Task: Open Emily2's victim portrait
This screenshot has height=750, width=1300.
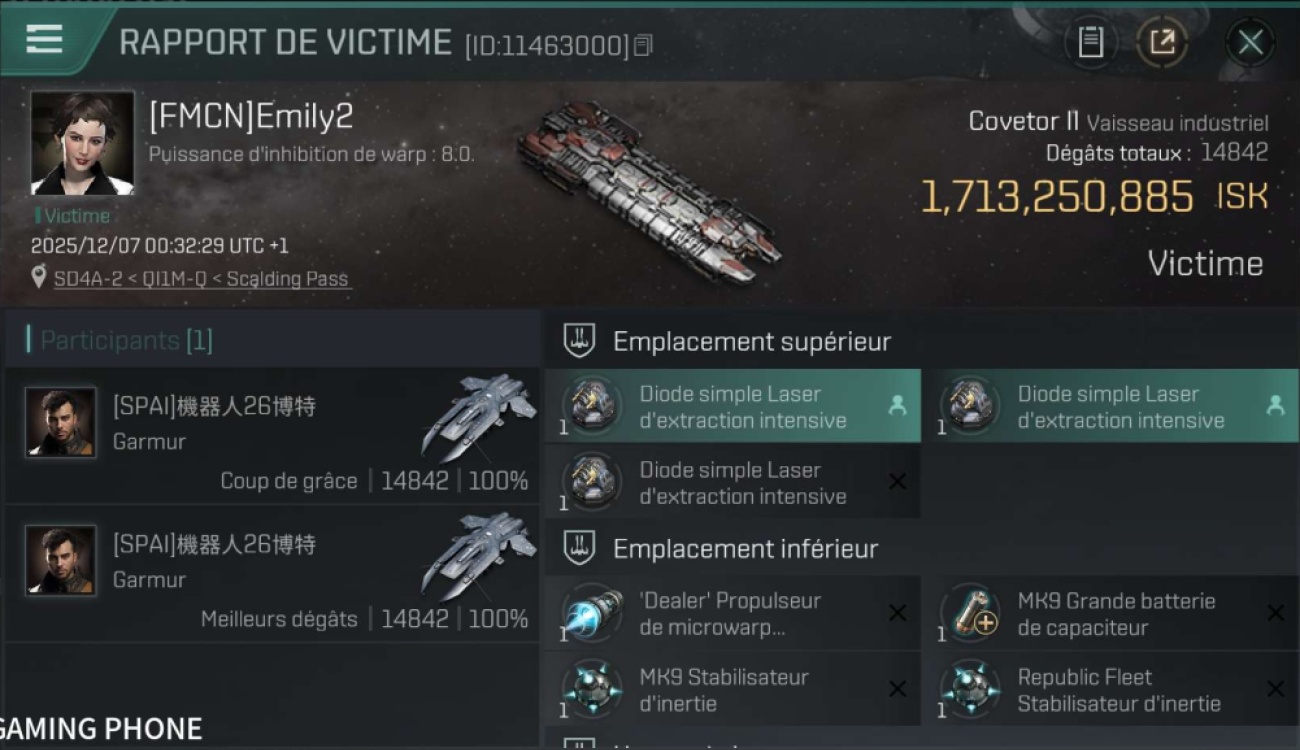Action: coord(82,143)
